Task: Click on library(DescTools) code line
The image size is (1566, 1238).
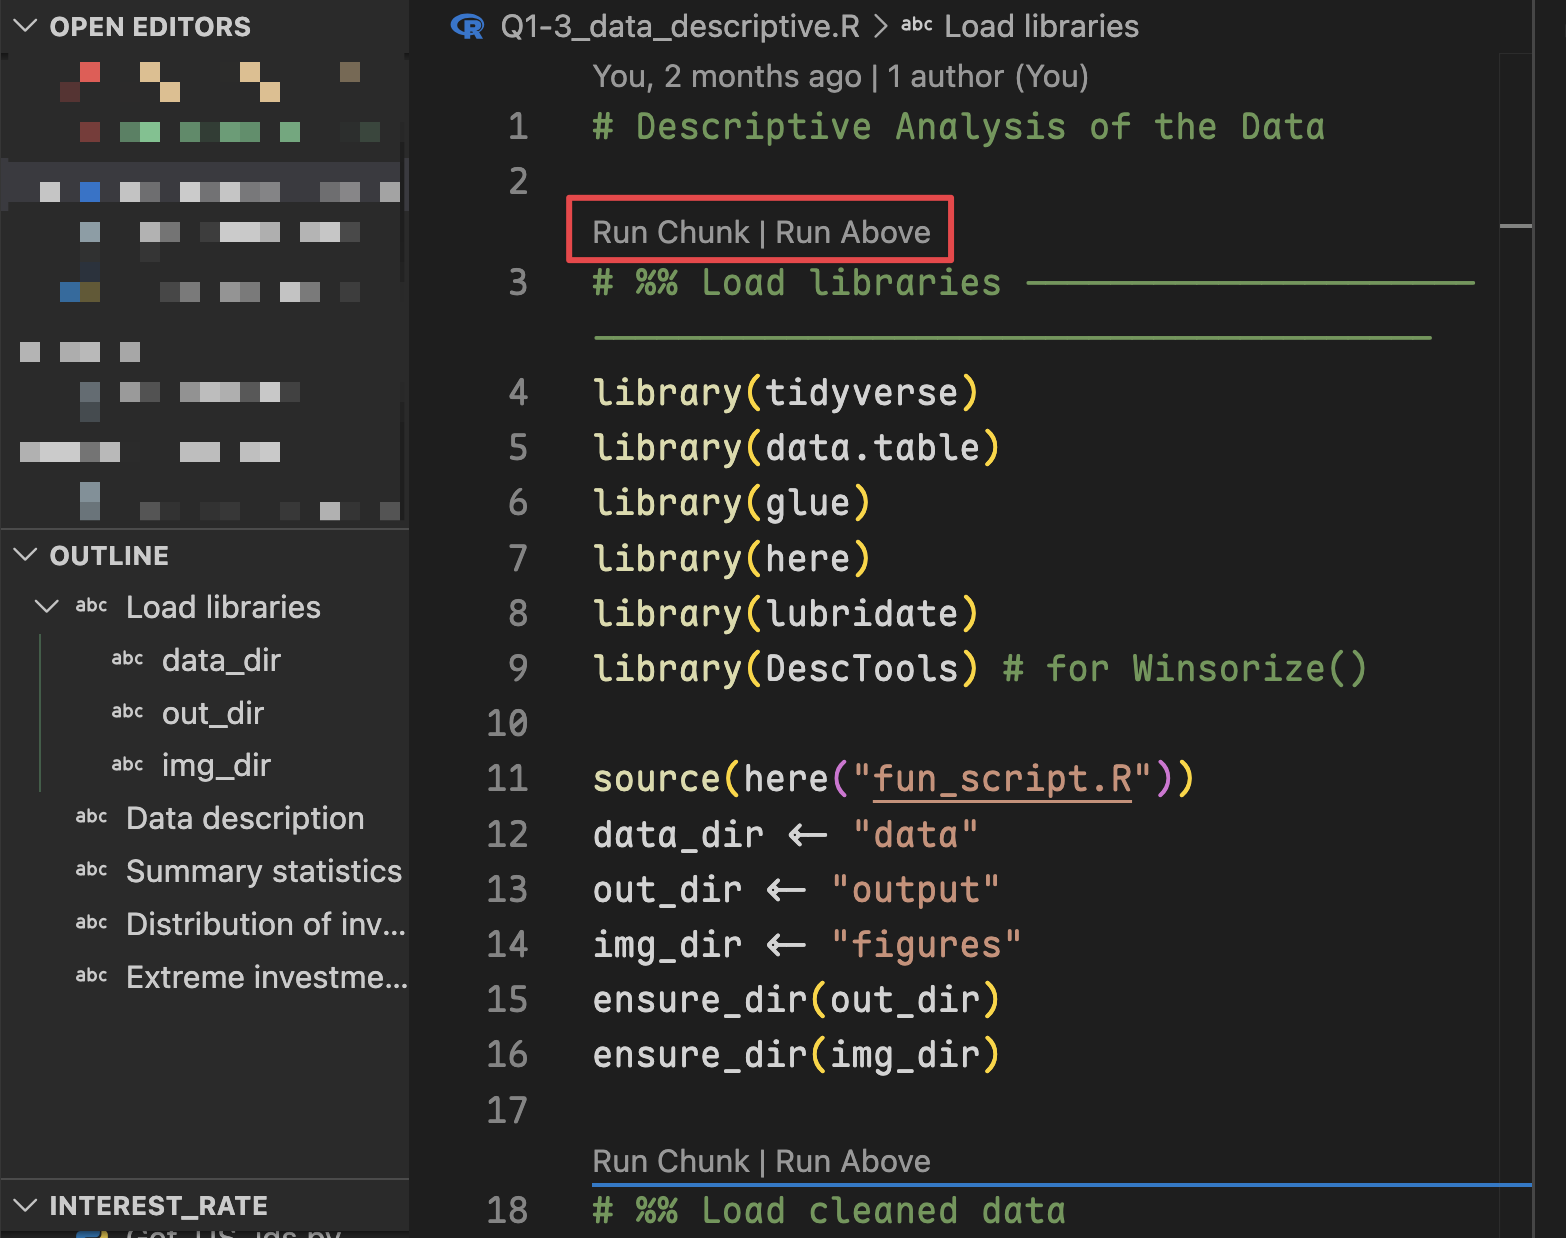Action: pos(785,668)
